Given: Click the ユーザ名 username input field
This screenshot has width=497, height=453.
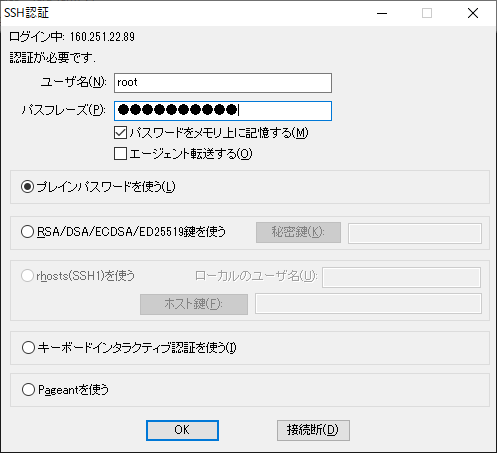Looking at the screenshot, I should click(x=223, y=83).
